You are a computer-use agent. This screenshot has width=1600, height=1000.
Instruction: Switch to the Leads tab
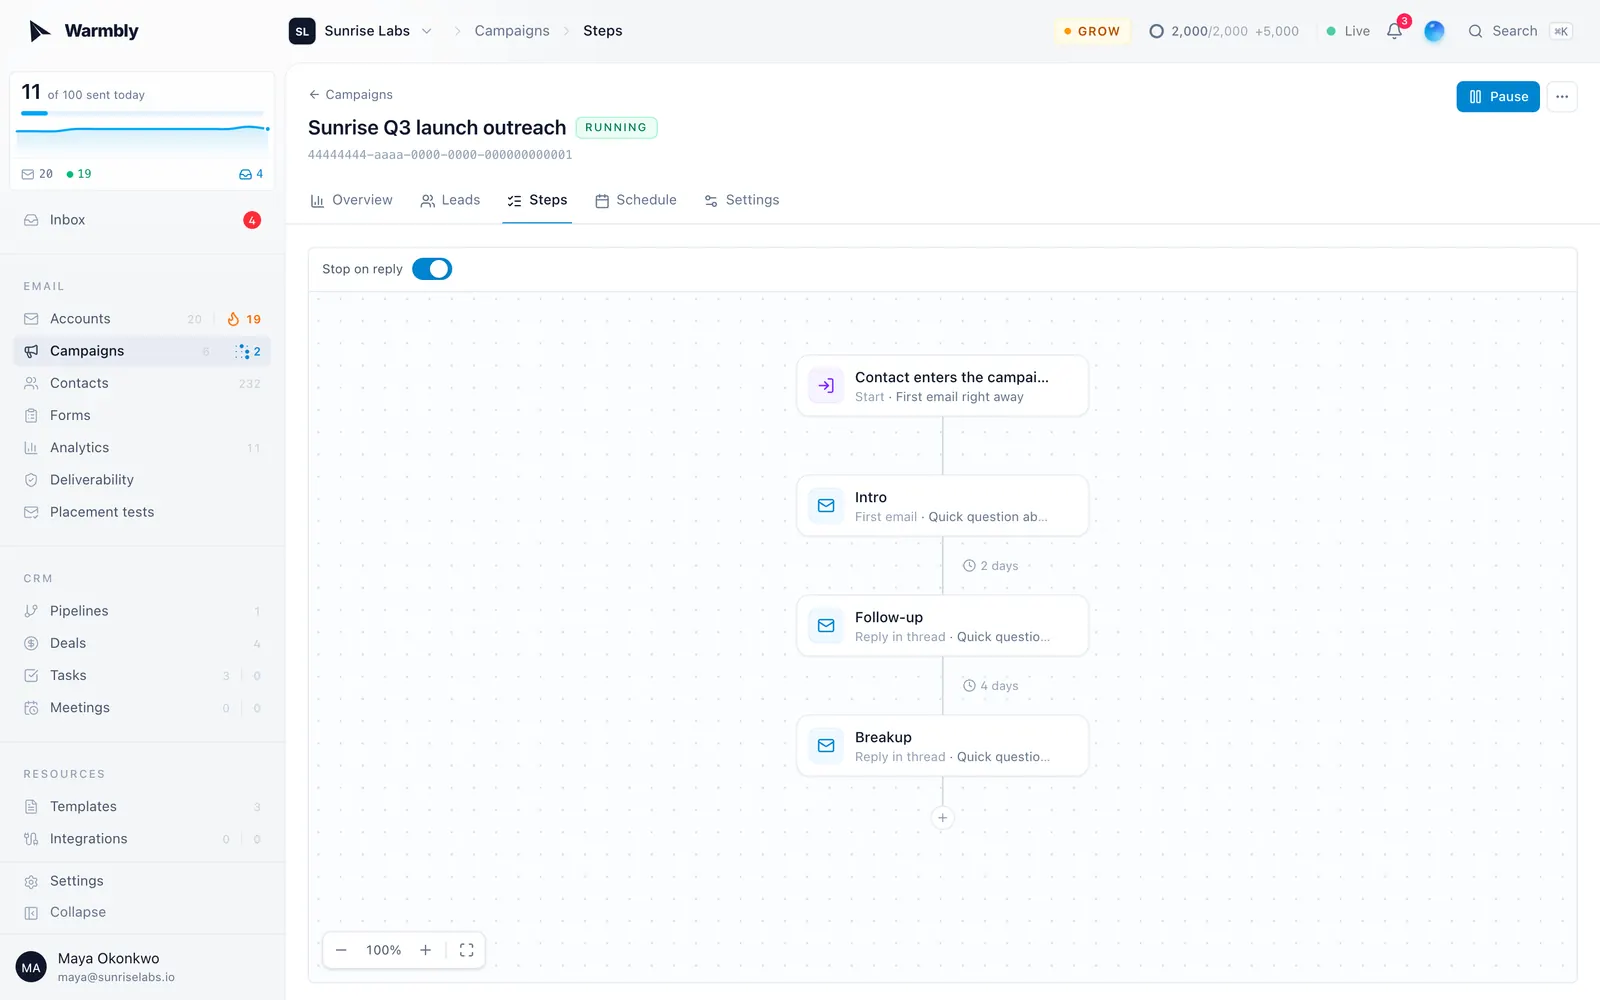pos(450,200)
